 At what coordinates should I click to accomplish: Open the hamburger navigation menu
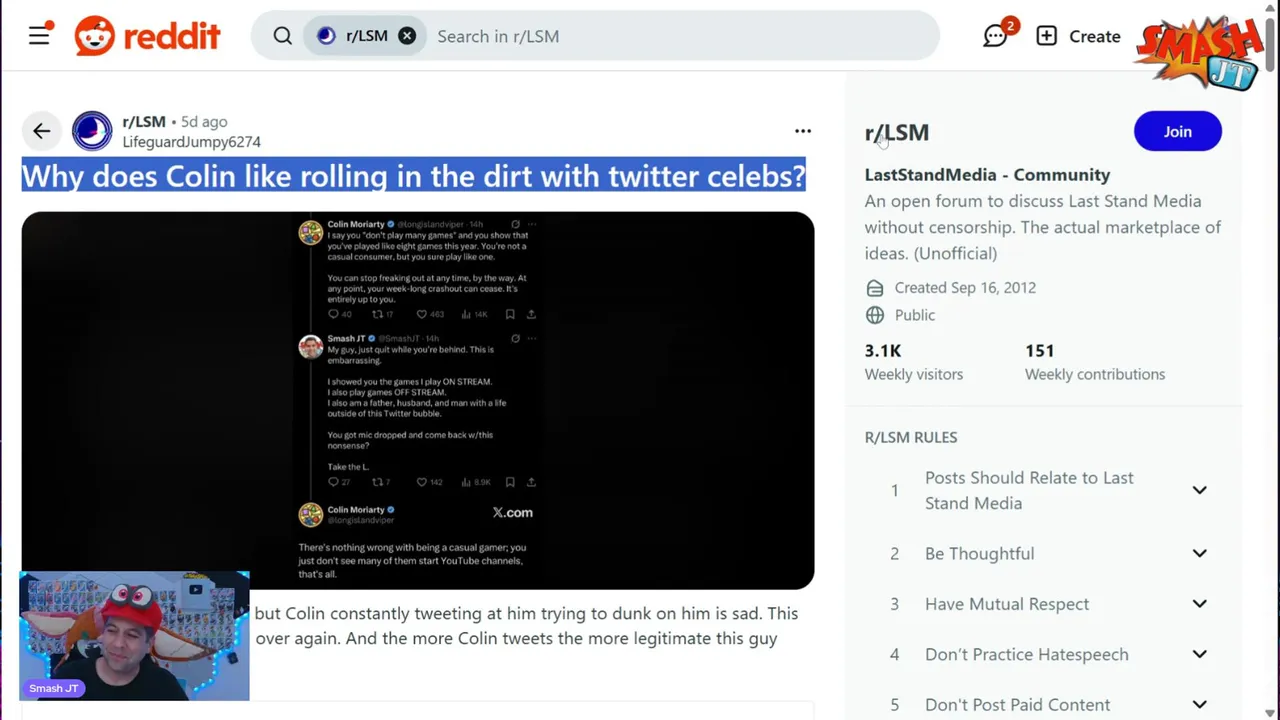pos(39,36)
